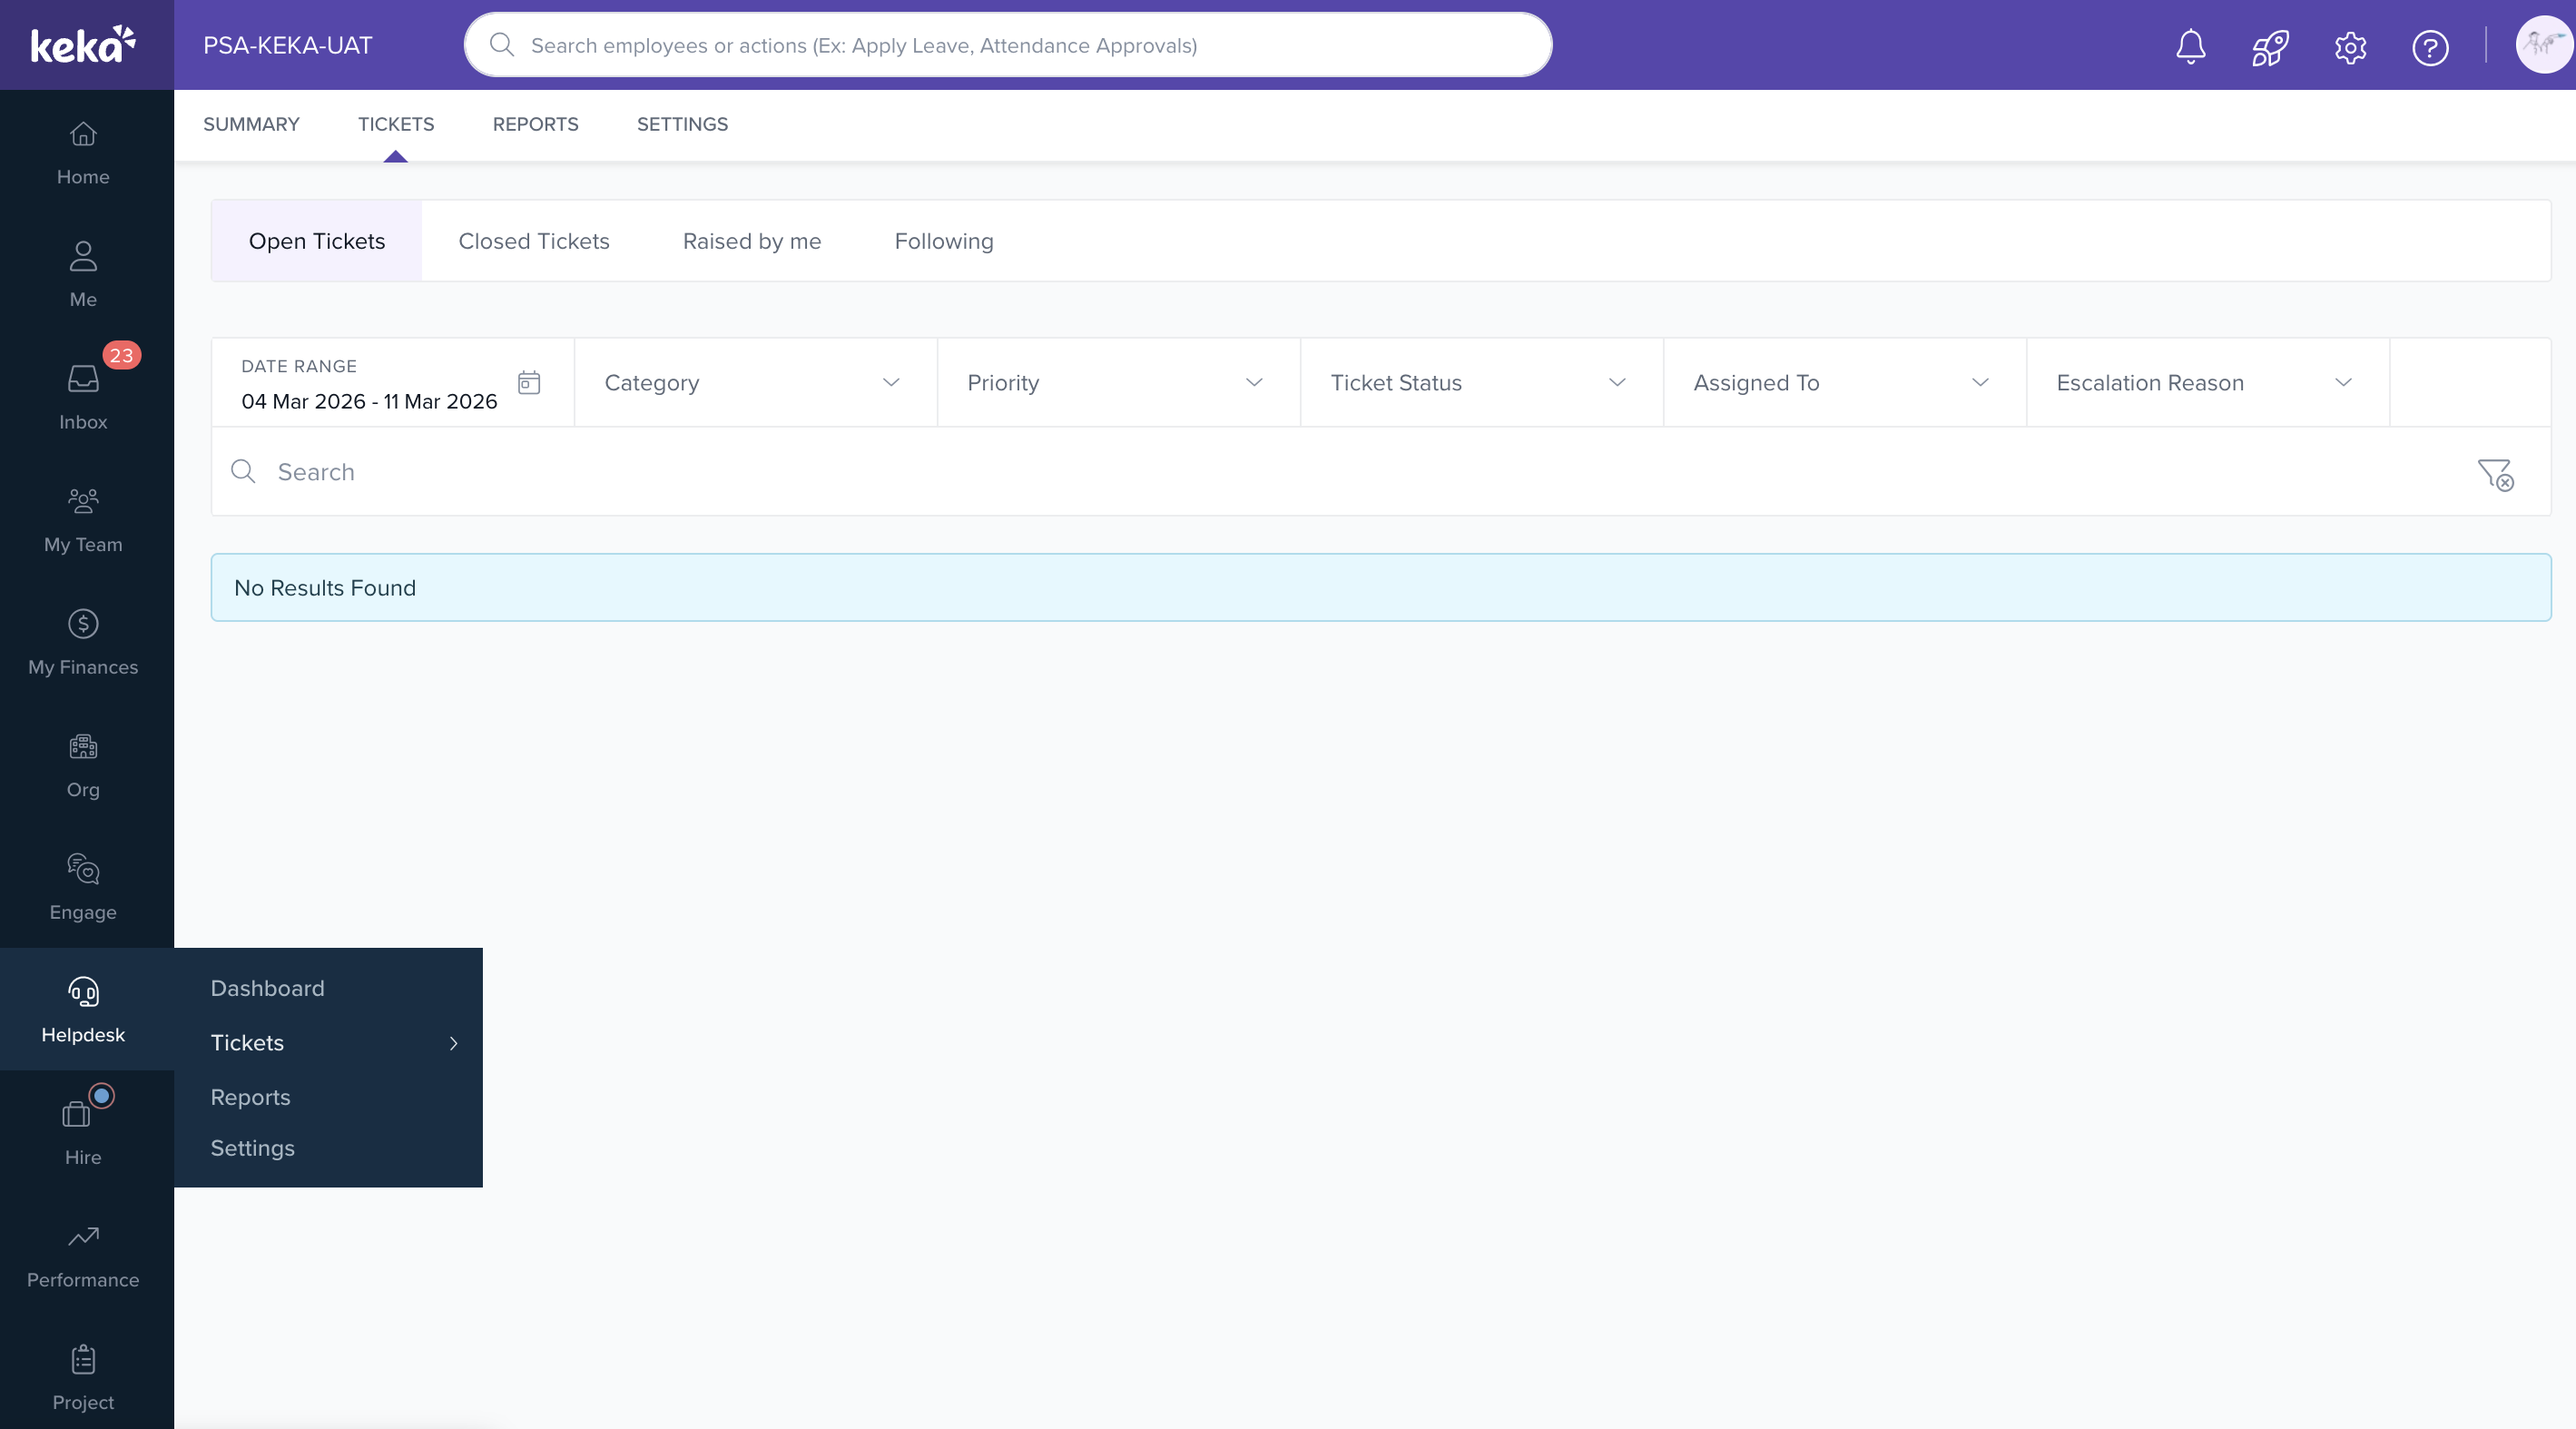Click the clear filters funnel icon
The height and width of the screenshot is (1429, 2576).
tap(2495, 473)
